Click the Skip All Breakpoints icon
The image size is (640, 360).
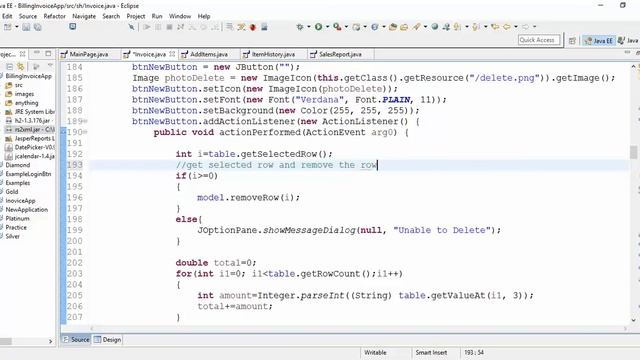point(131,27)
